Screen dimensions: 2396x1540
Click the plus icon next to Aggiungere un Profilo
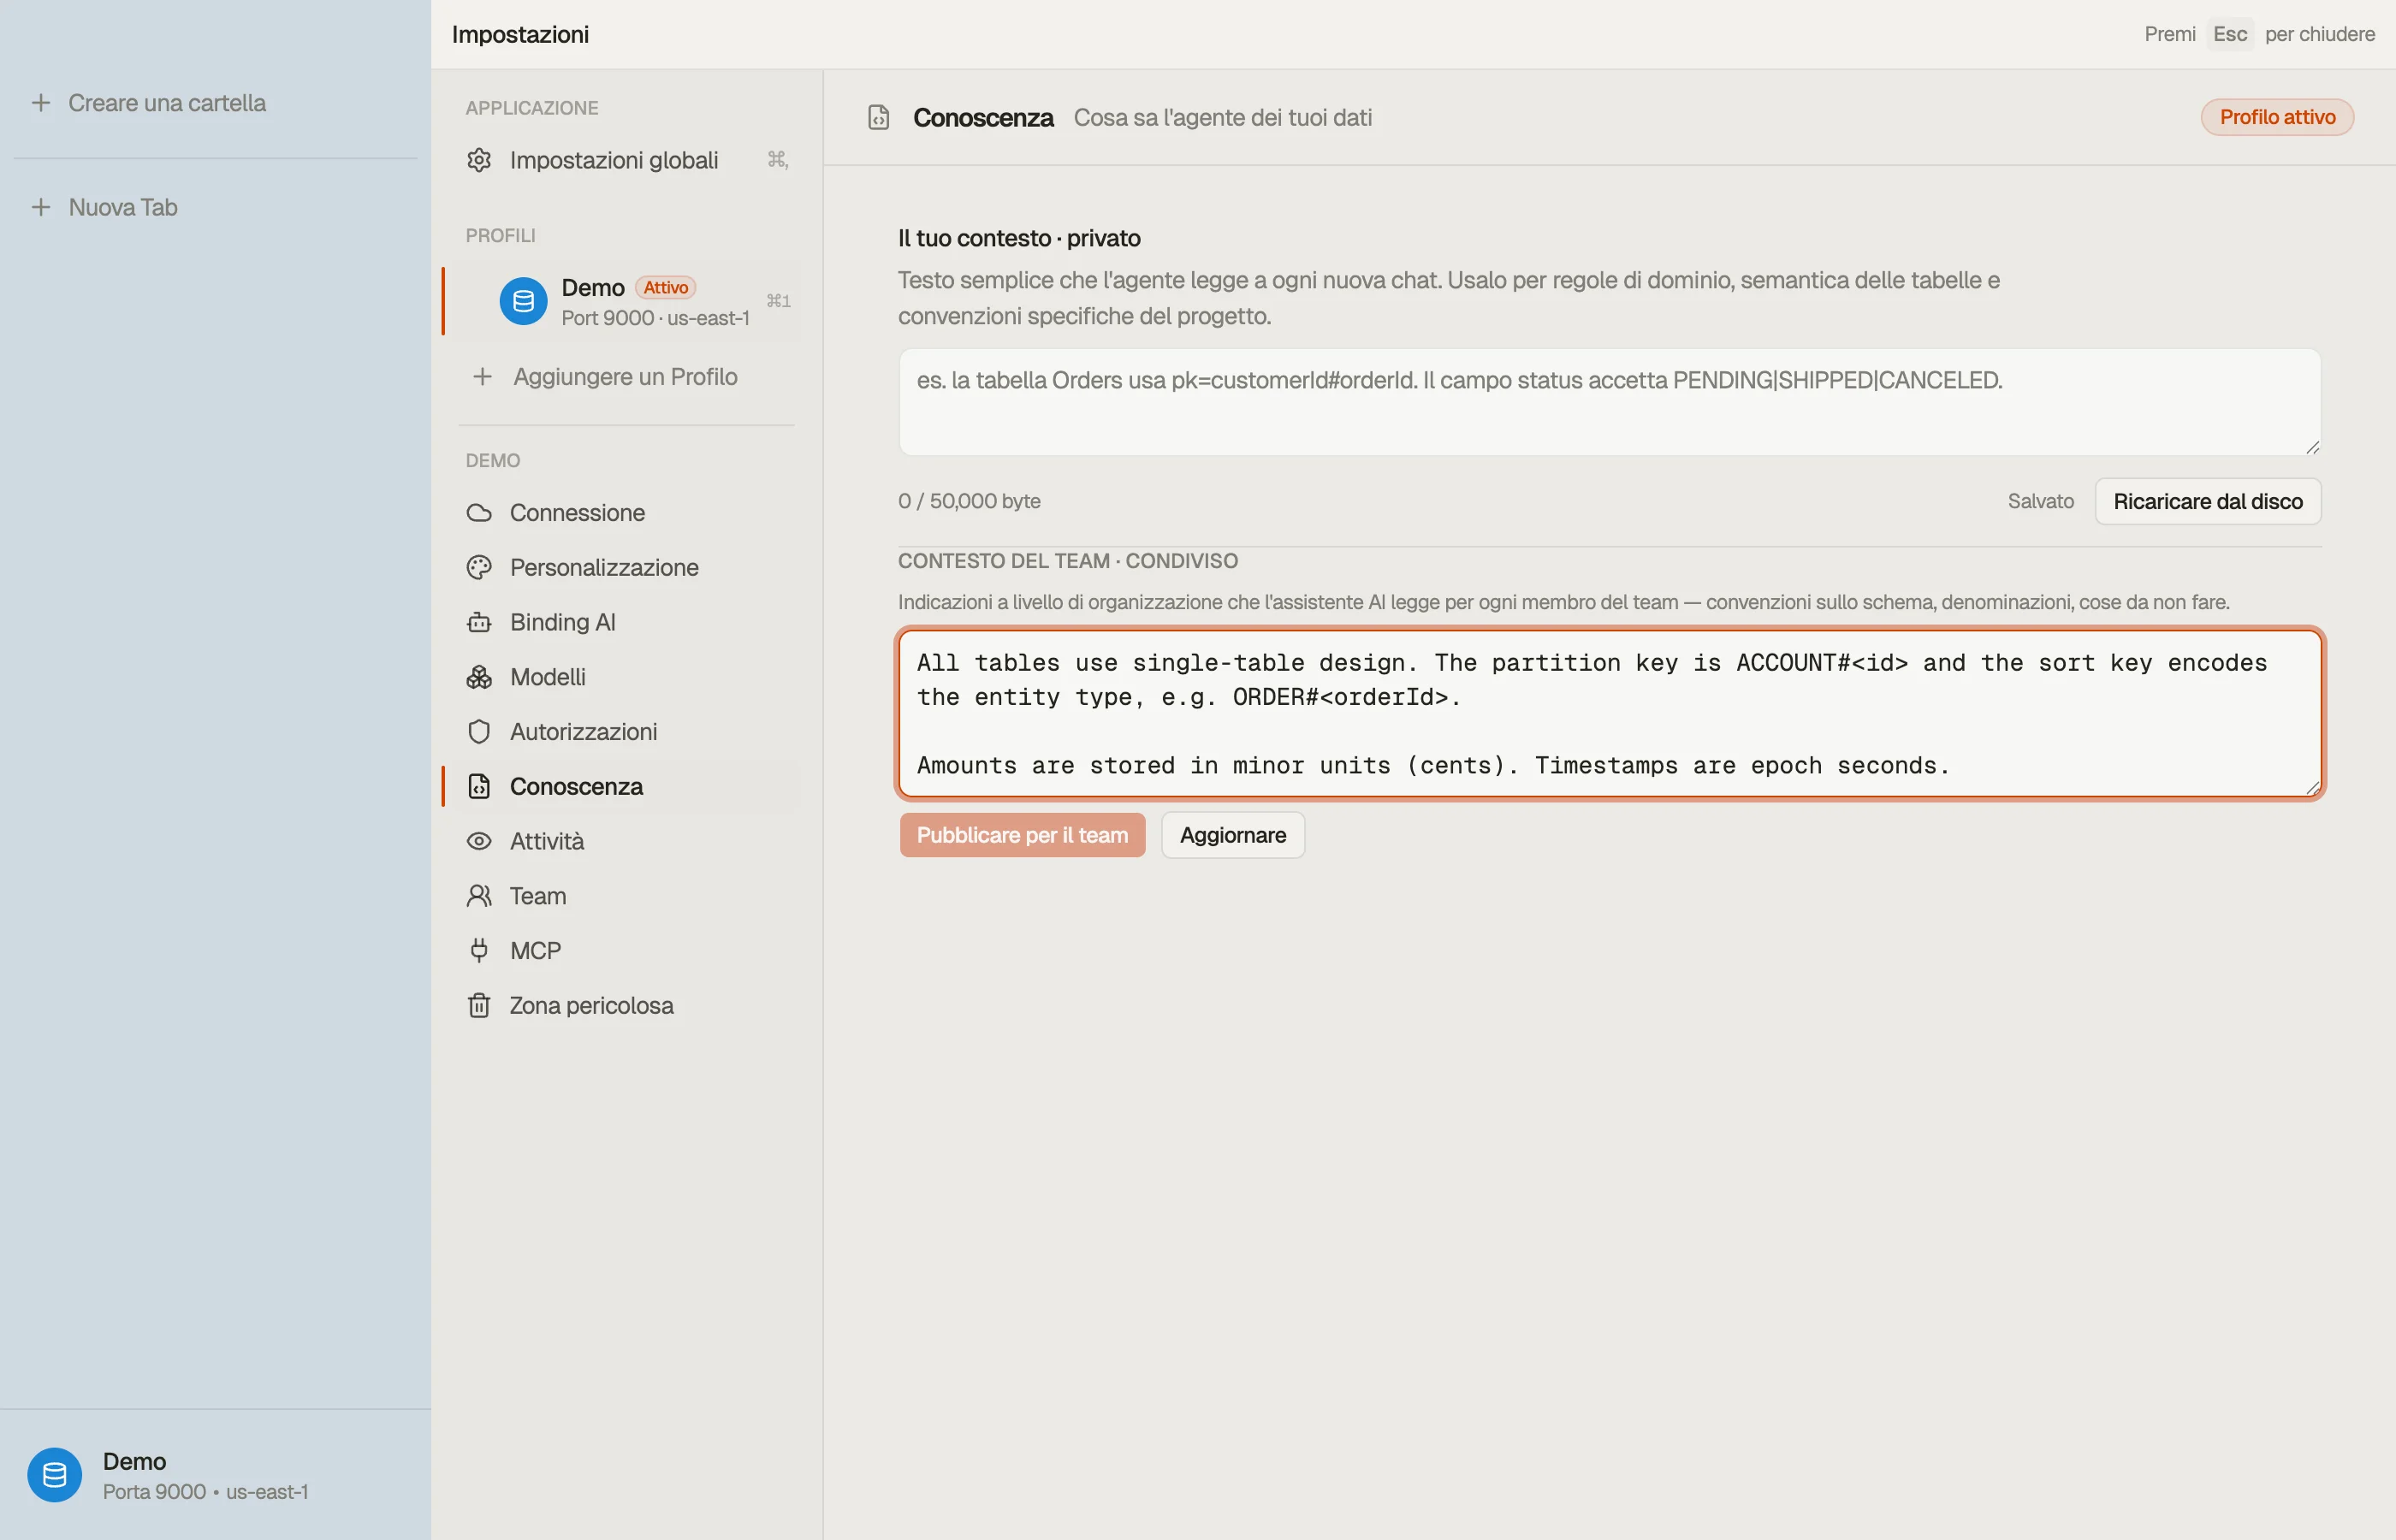(x=482, y=377)
